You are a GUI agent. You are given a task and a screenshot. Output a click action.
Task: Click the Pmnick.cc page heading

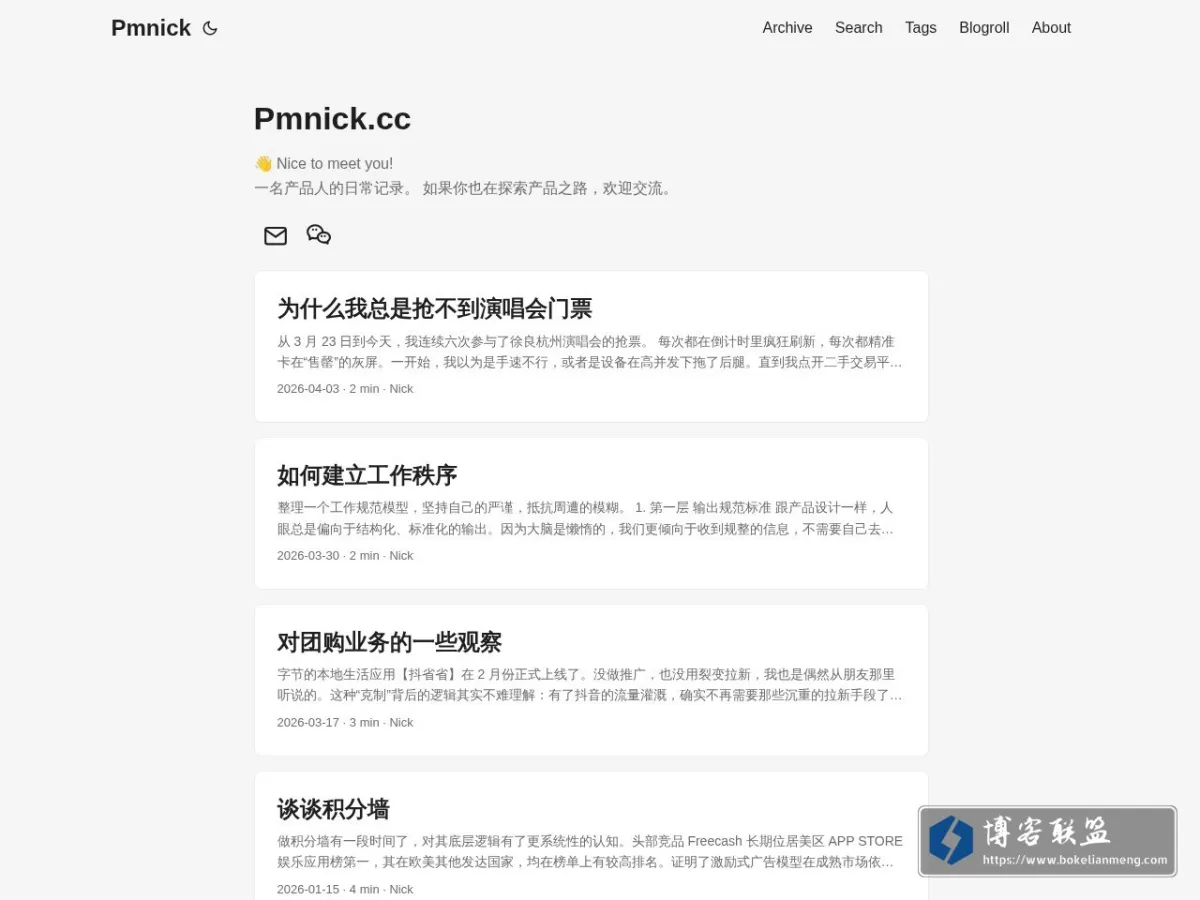coord(332,119)
